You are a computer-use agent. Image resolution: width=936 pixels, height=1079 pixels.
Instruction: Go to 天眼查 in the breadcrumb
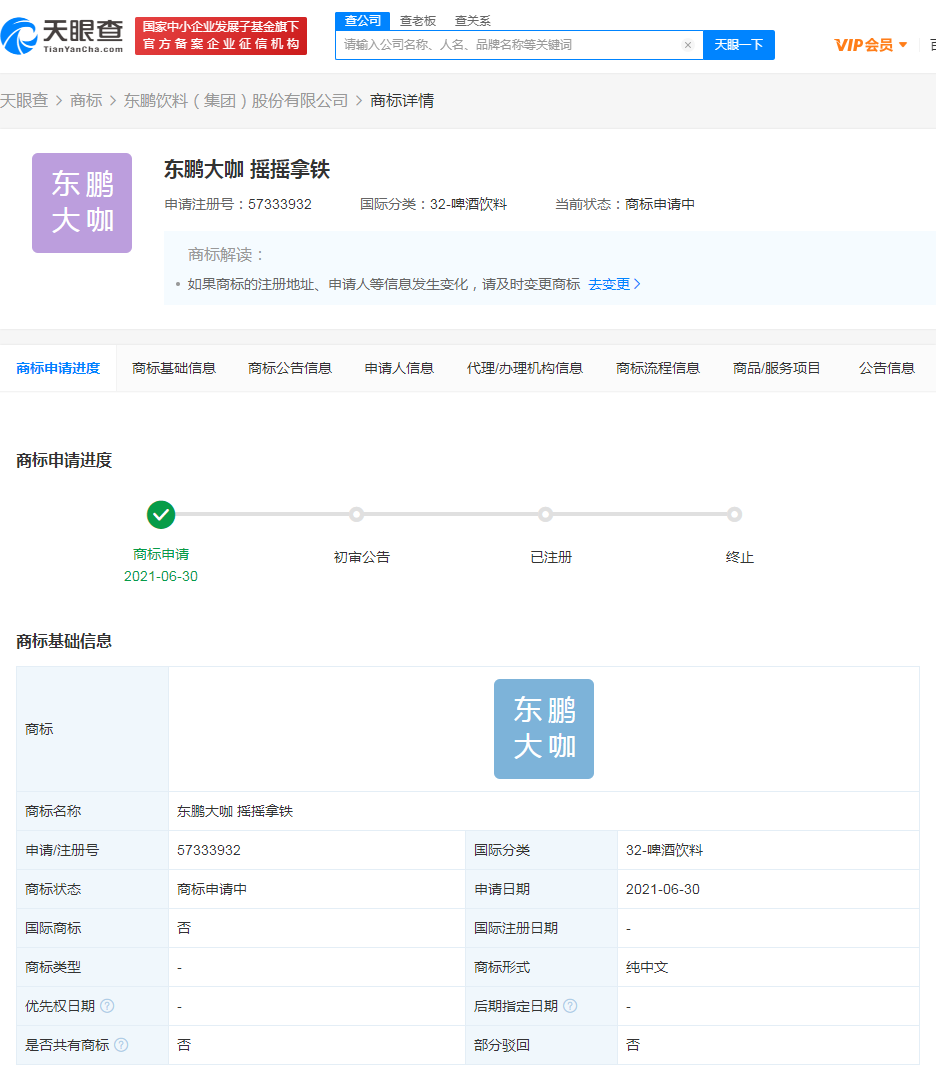24,100
